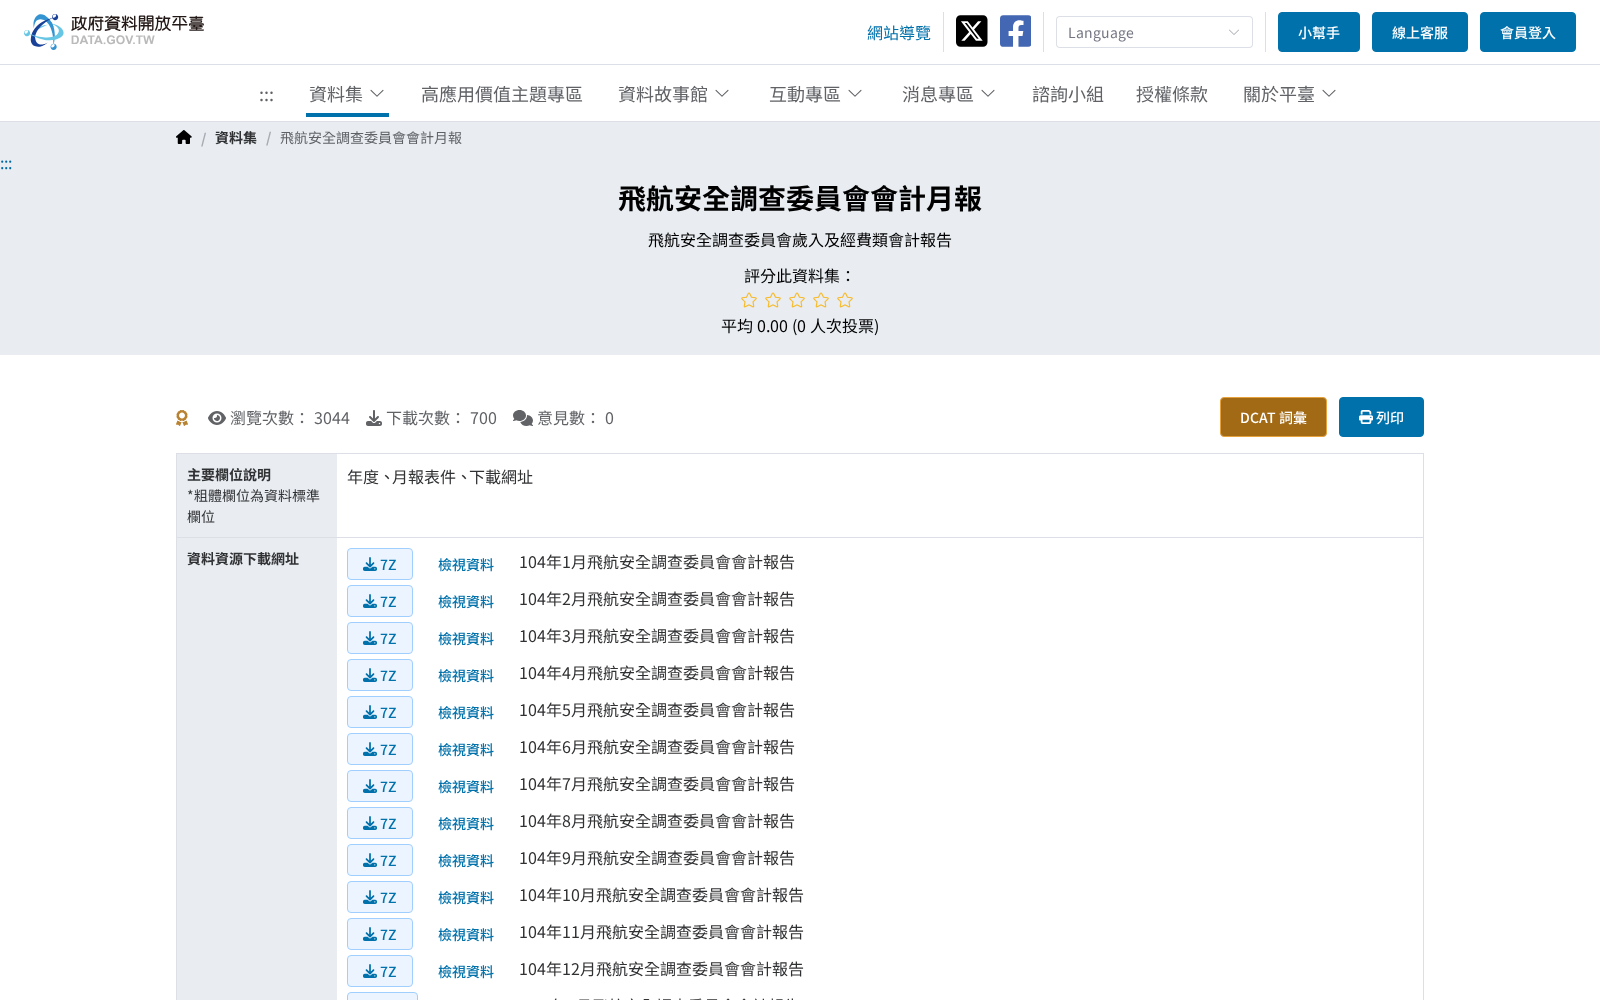Click the DCAT 詞彙 button

click(1273, 417)
